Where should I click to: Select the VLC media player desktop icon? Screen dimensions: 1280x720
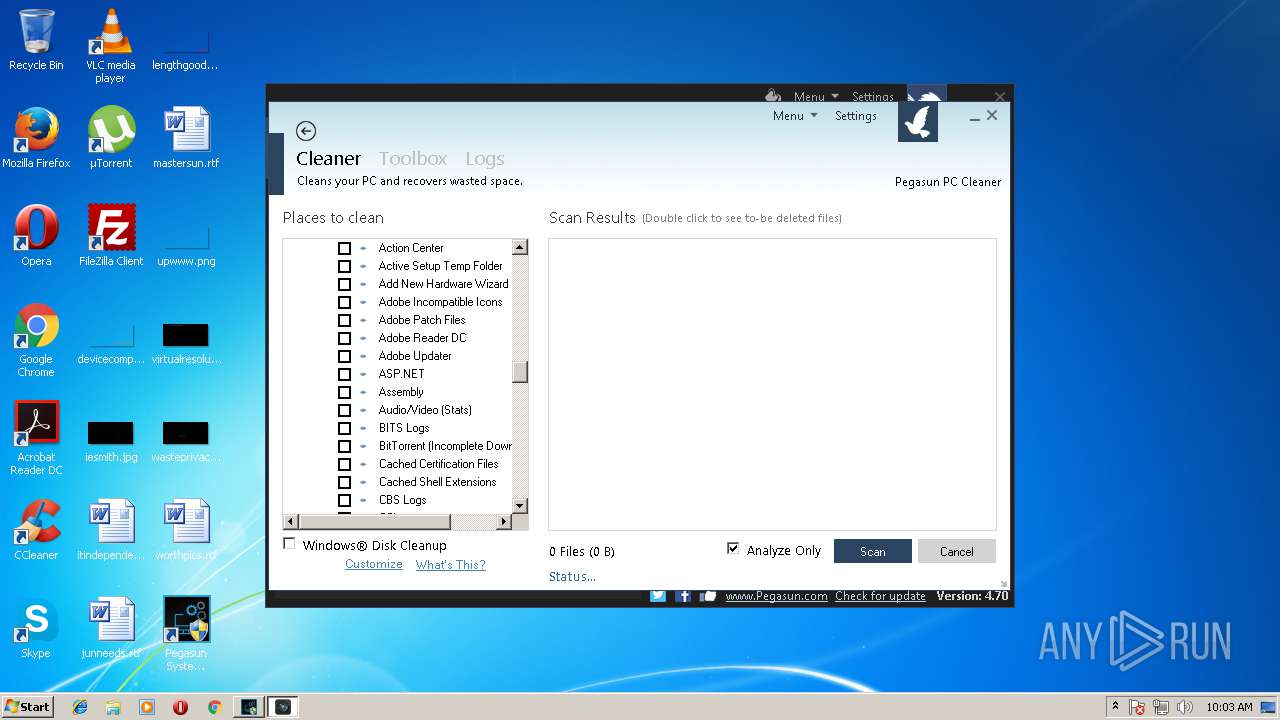(x=110, y=46)
